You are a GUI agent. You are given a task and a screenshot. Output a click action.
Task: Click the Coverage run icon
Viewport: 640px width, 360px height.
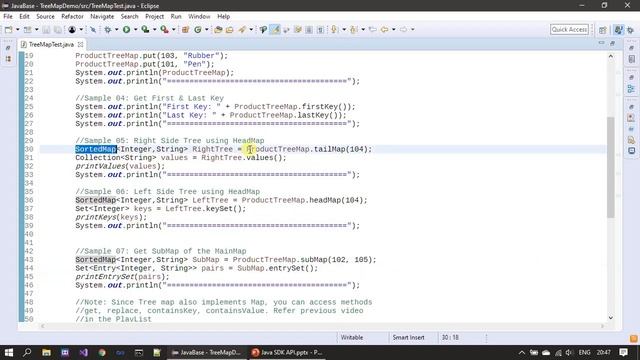coord(145,30)
